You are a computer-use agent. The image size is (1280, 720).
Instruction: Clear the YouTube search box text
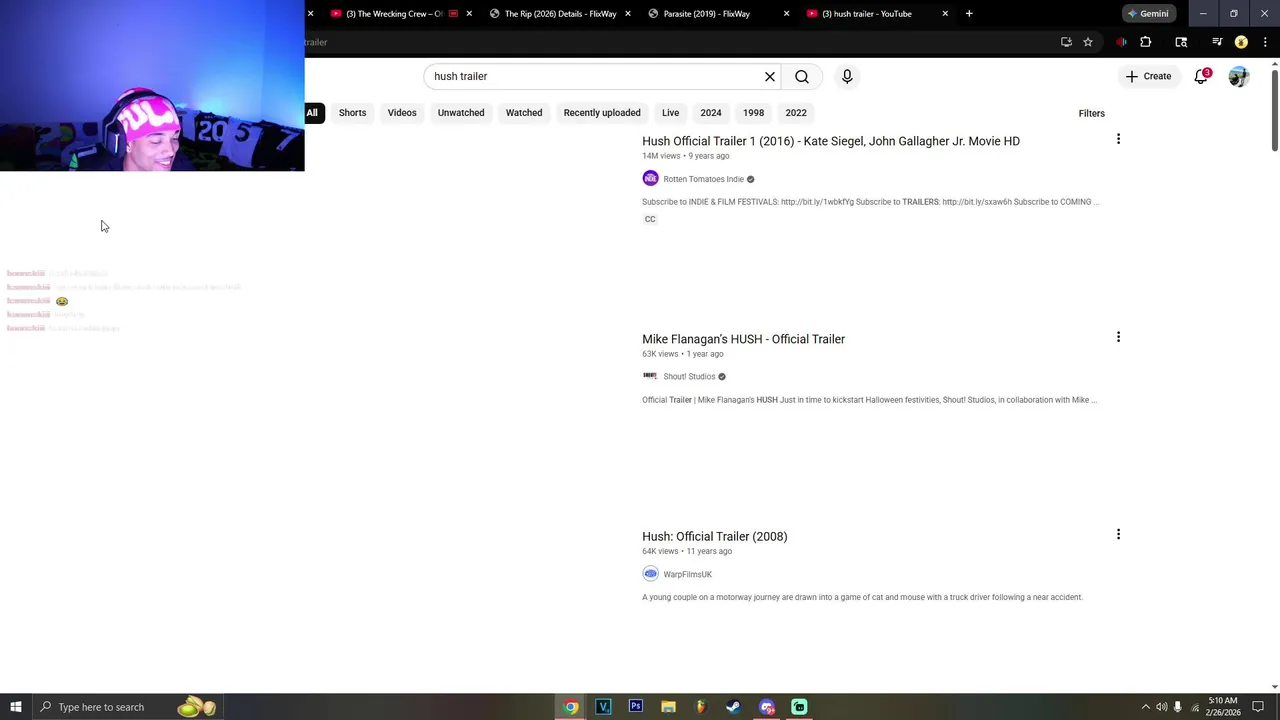(x=770, y=76)
